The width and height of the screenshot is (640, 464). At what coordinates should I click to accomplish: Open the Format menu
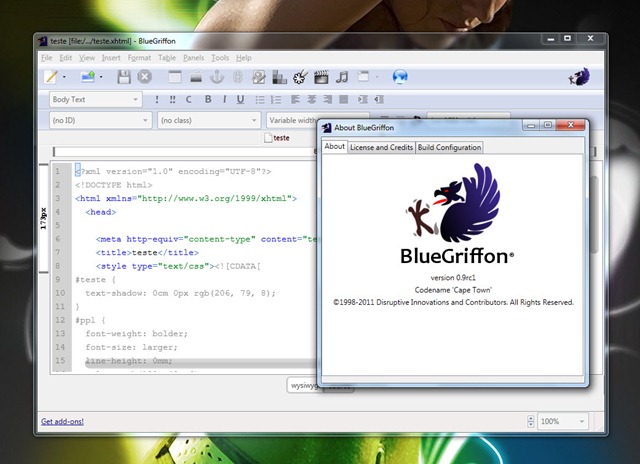coord(139,58)
